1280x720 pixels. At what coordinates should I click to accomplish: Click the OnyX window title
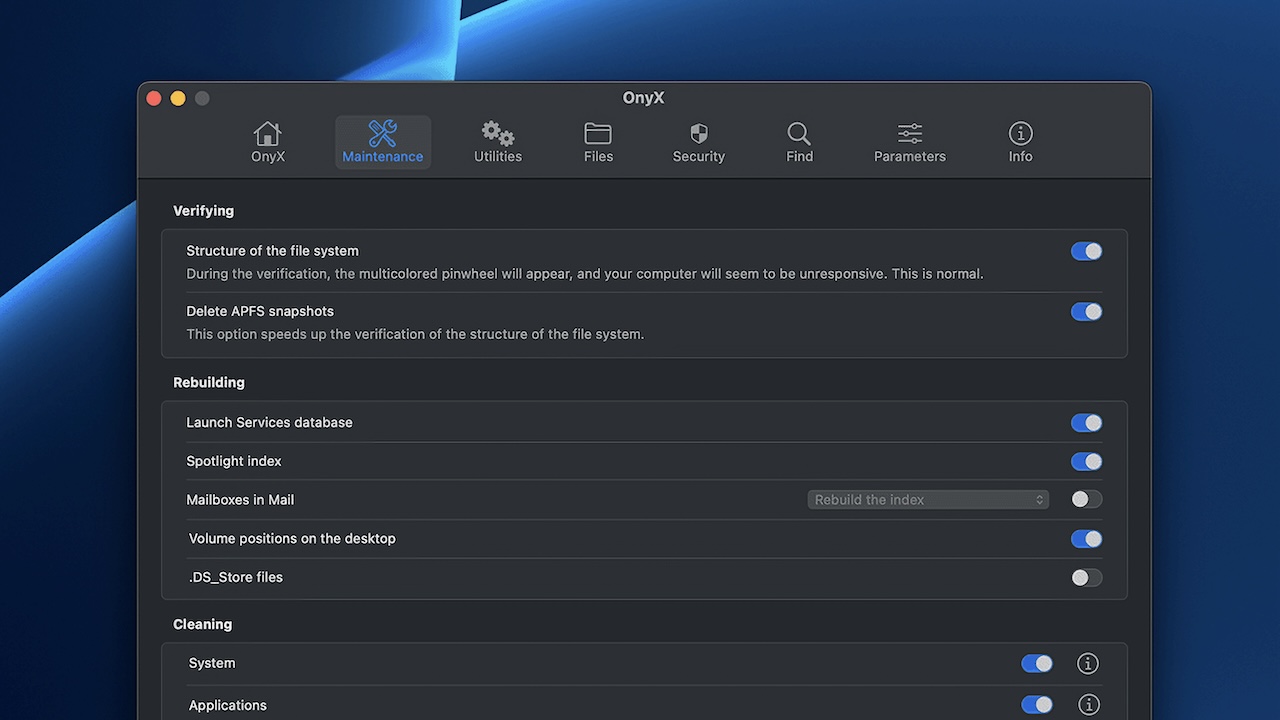coord(644,98)
